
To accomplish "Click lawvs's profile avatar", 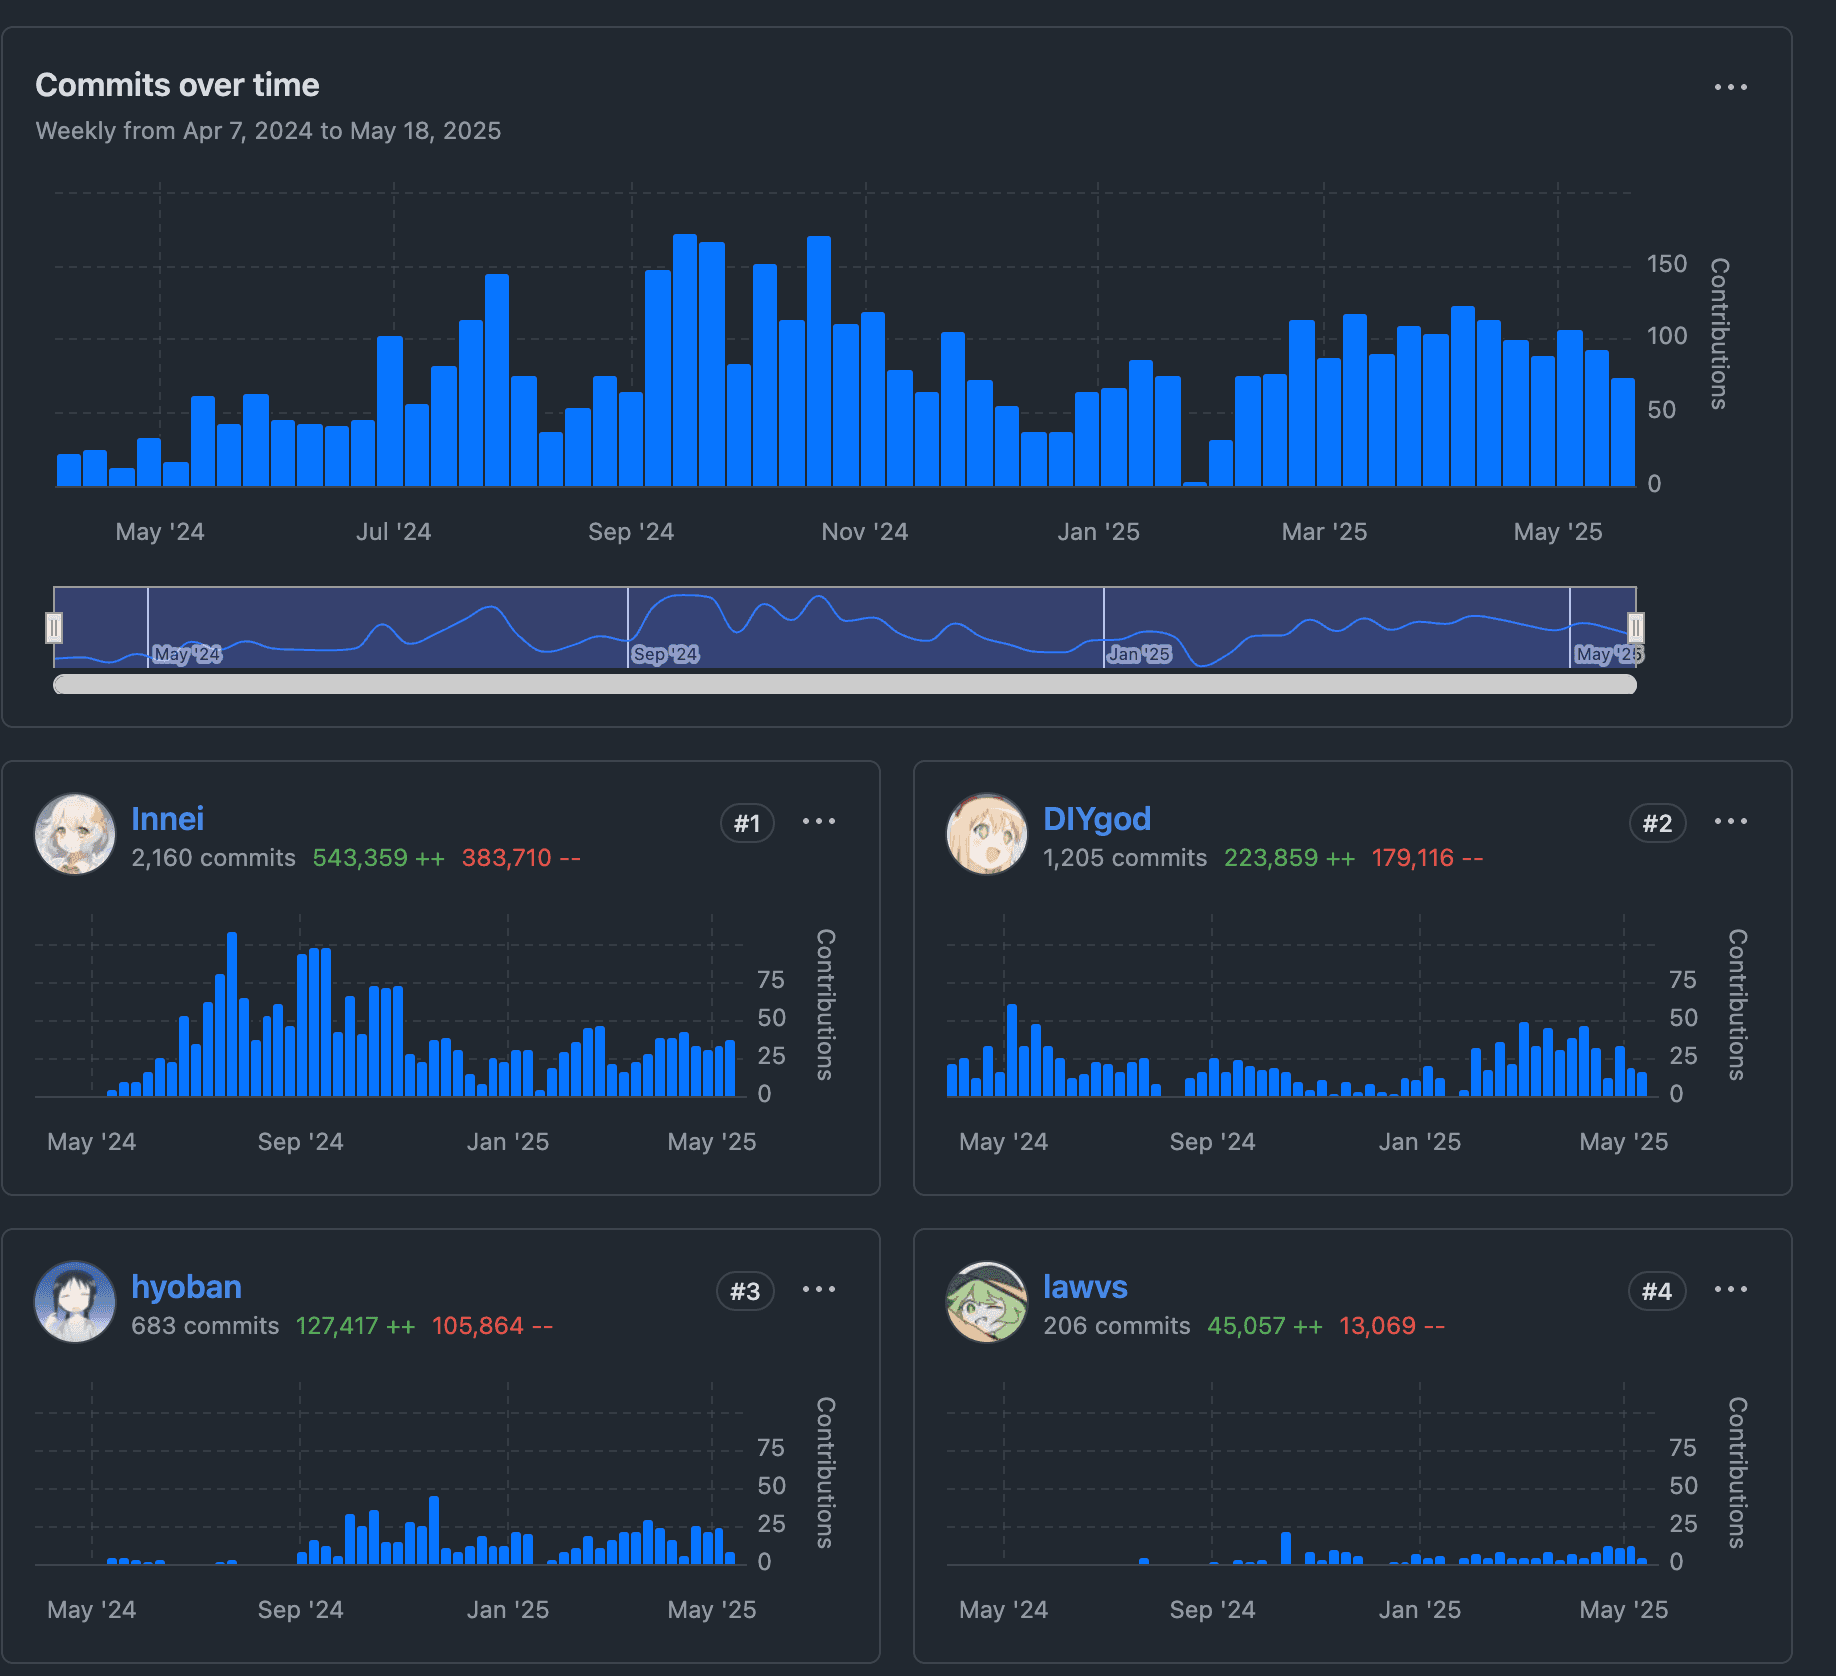I will pos(986,1302).
